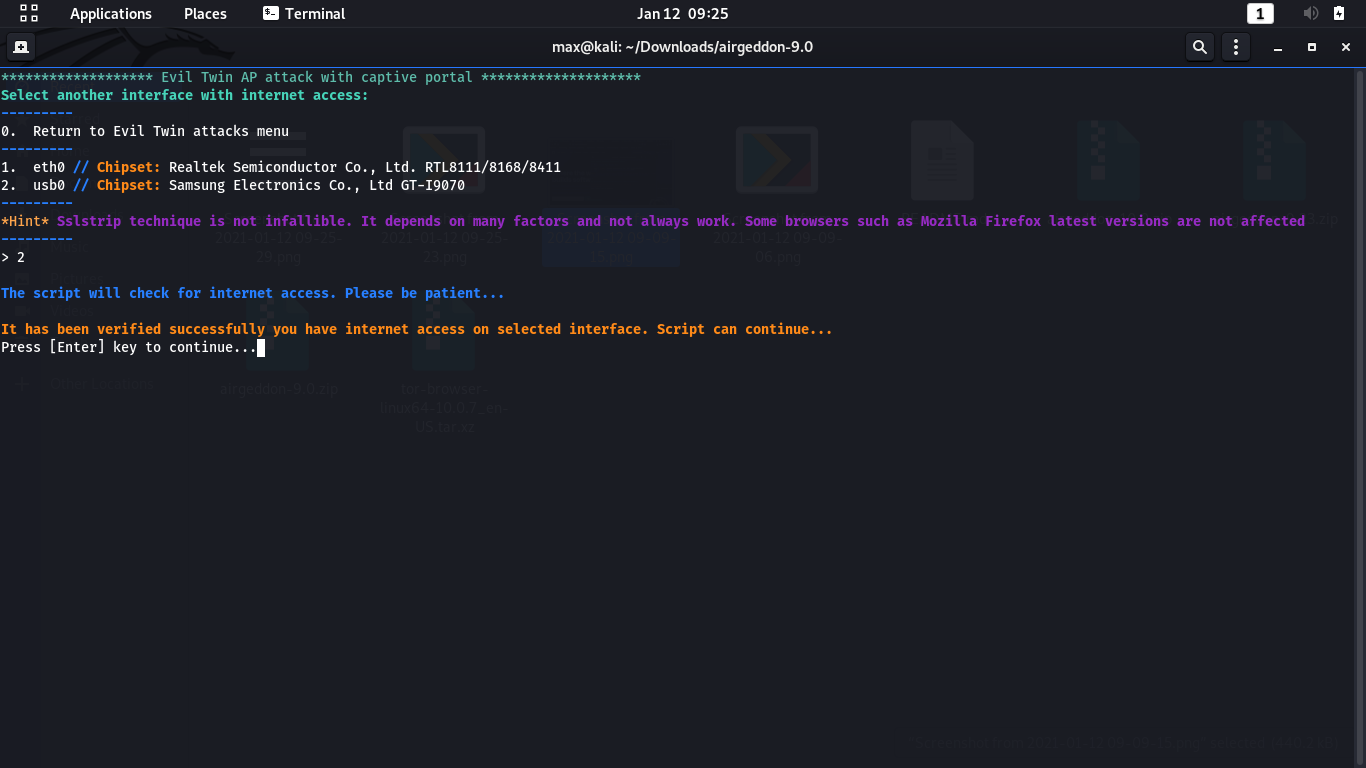Screen dimensions: 1366x768
Task: Click the usb0 Samsung interface line
Action: coord(233,185)
